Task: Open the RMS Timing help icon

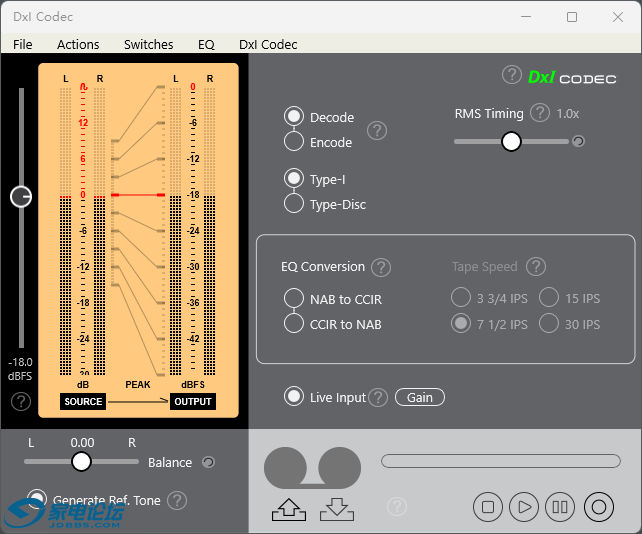Action: tap(540, 113)
